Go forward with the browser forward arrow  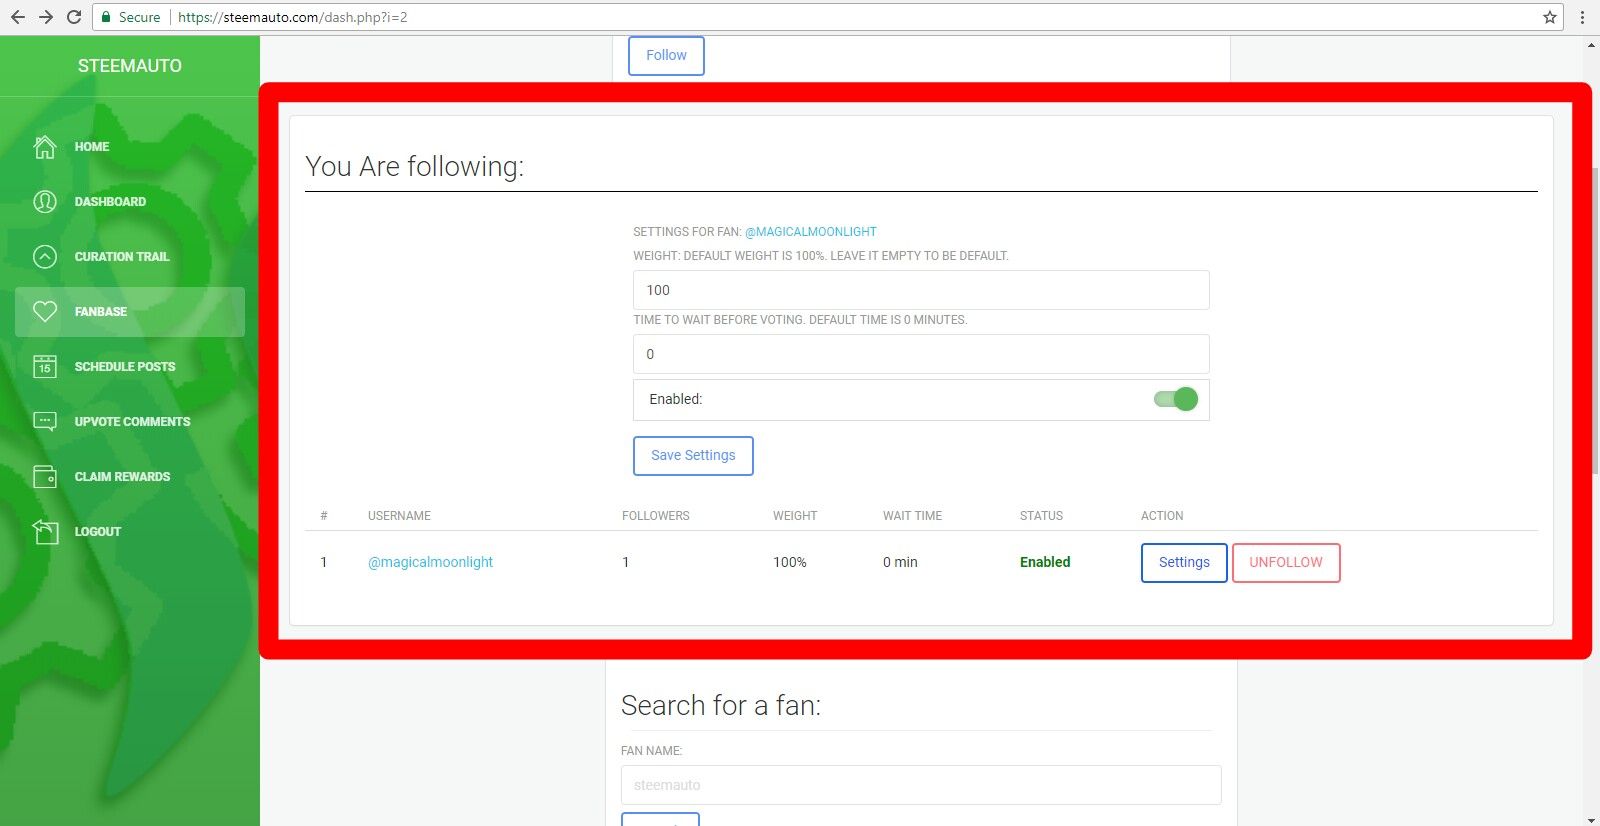(46, 17)
